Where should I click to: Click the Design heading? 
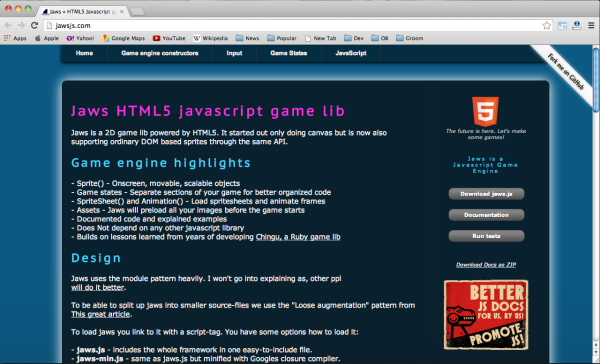96,258
